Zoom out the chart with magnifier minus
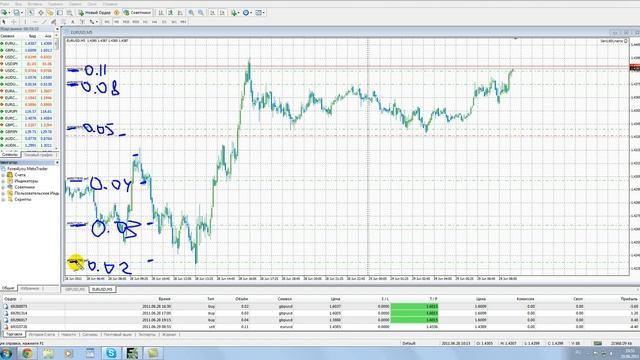 click(201, 13)
